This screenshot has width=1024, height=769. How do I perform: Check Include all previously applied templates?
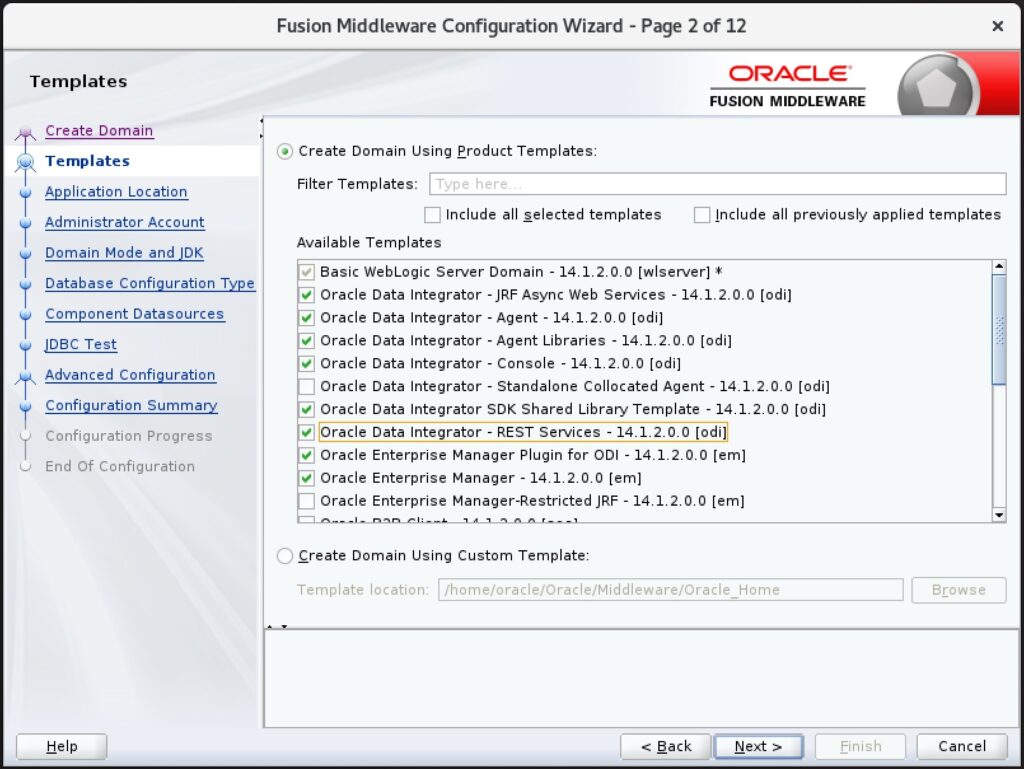coord(702,215)
